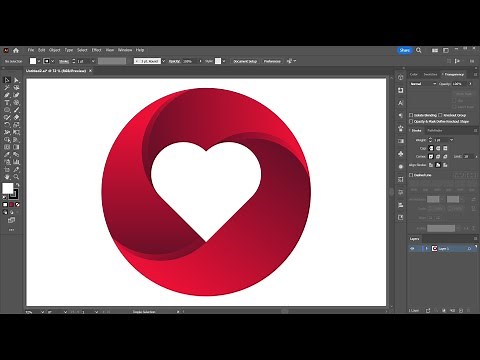This screenshot has height=360, width=480.
Task: Click the Stroke label in control bar
Action: click(x=64, y=61)
